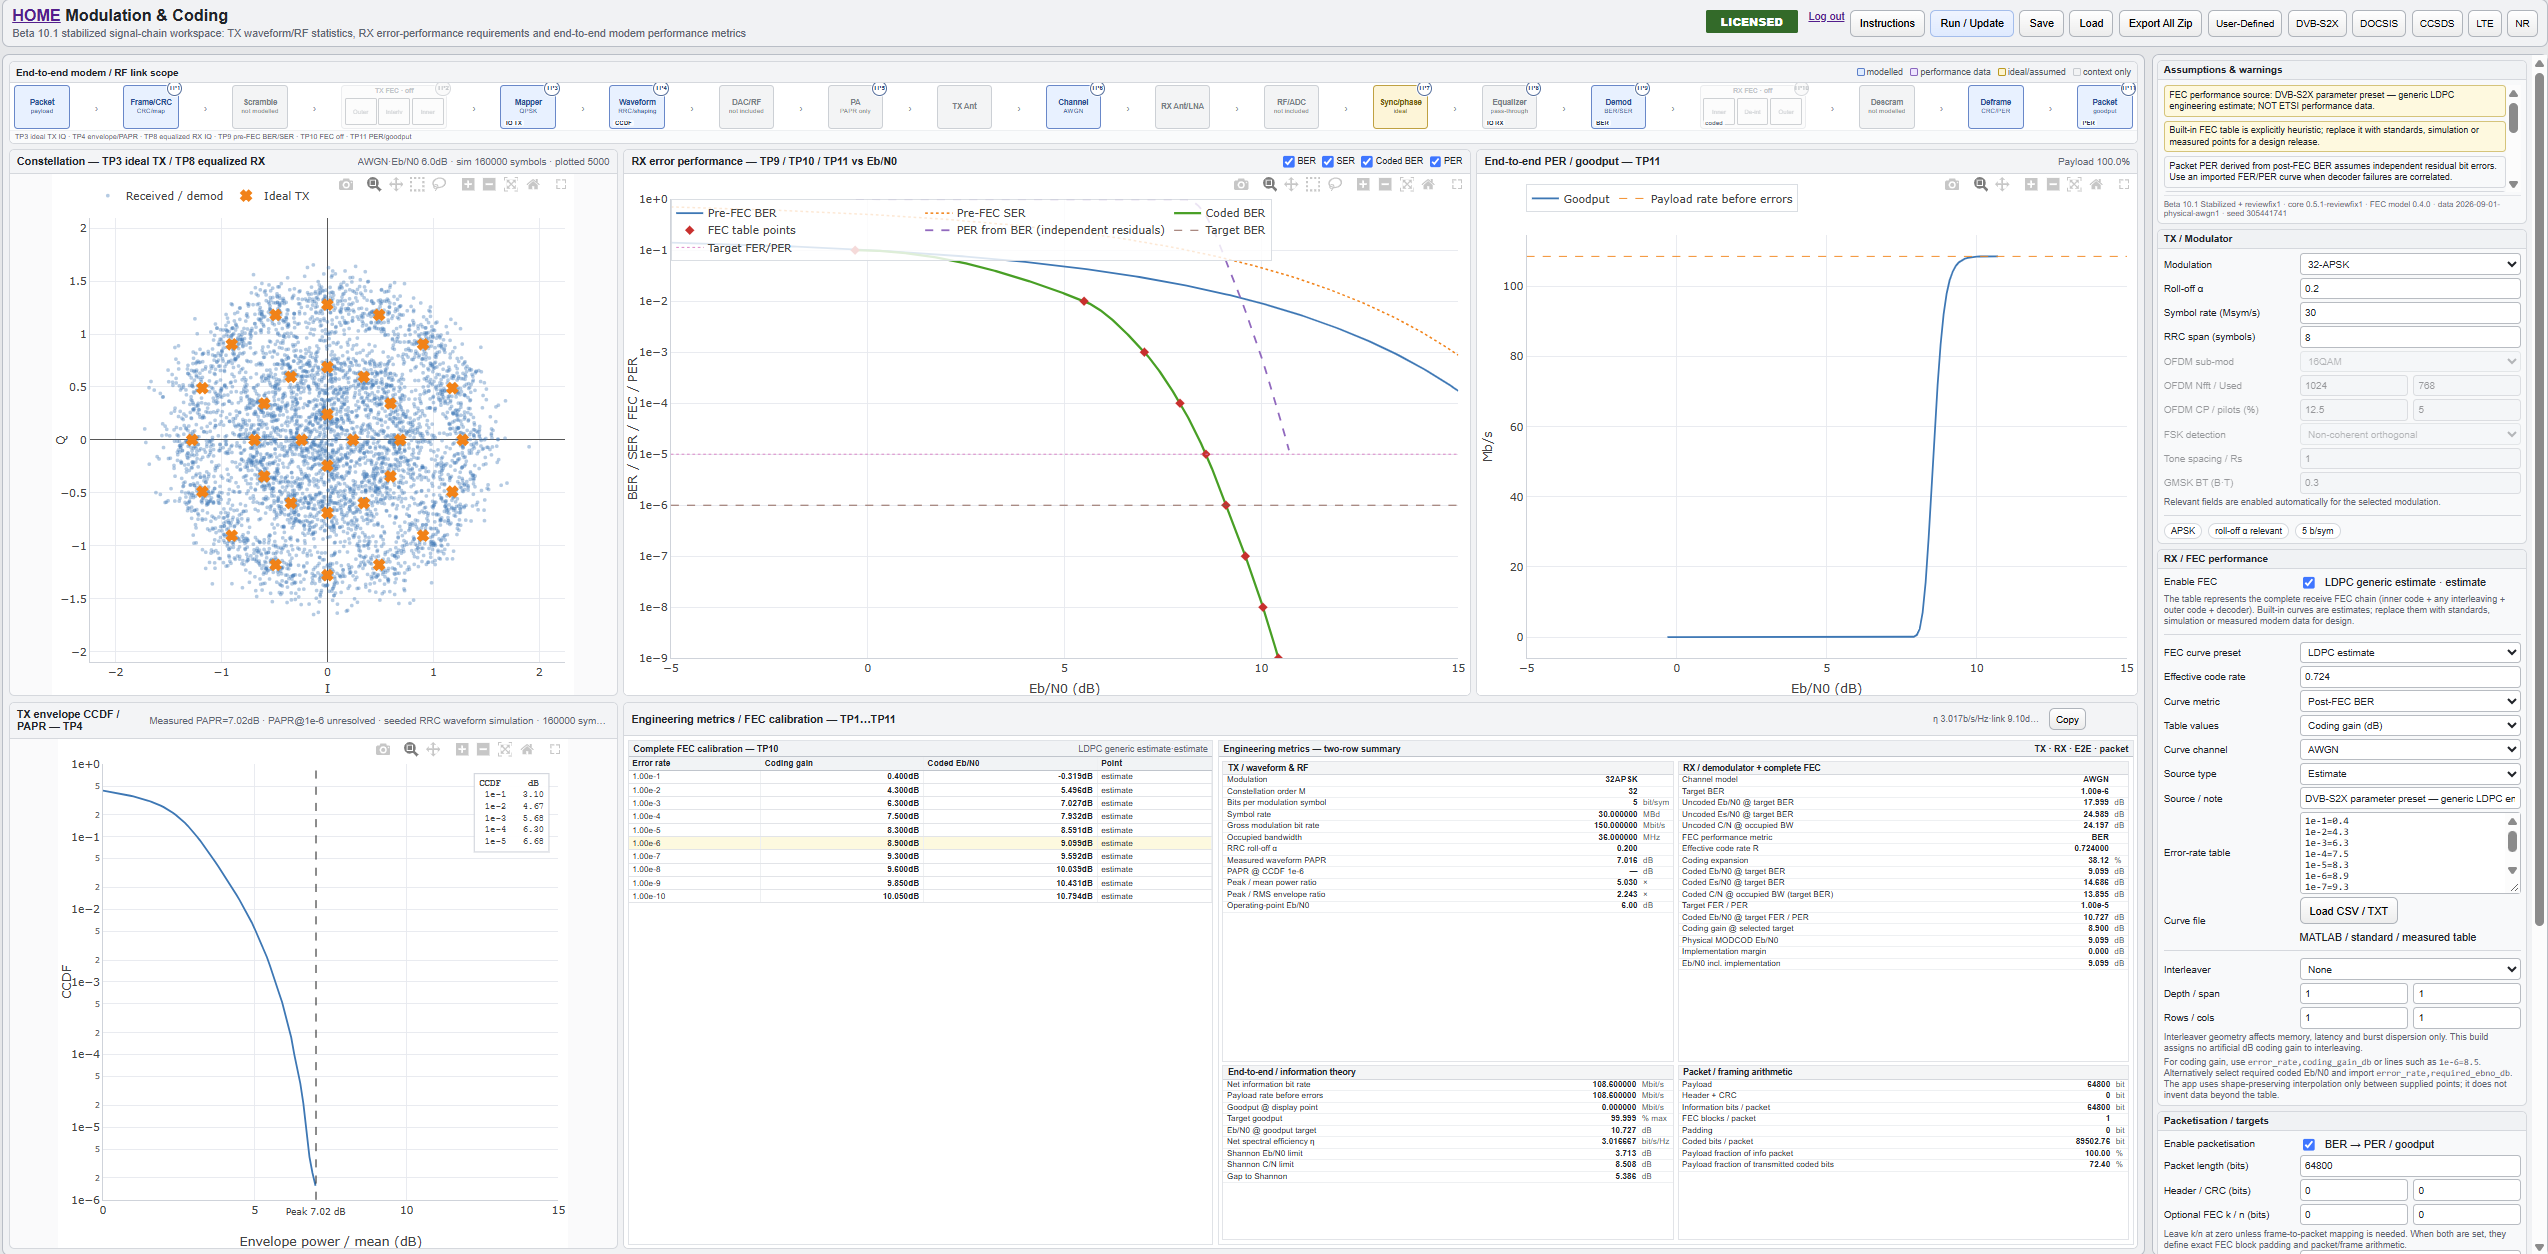Screen dimensions: 2548x1254
Task: Zoom in on RX error performance plot
Action: [x=1363, y=184]
